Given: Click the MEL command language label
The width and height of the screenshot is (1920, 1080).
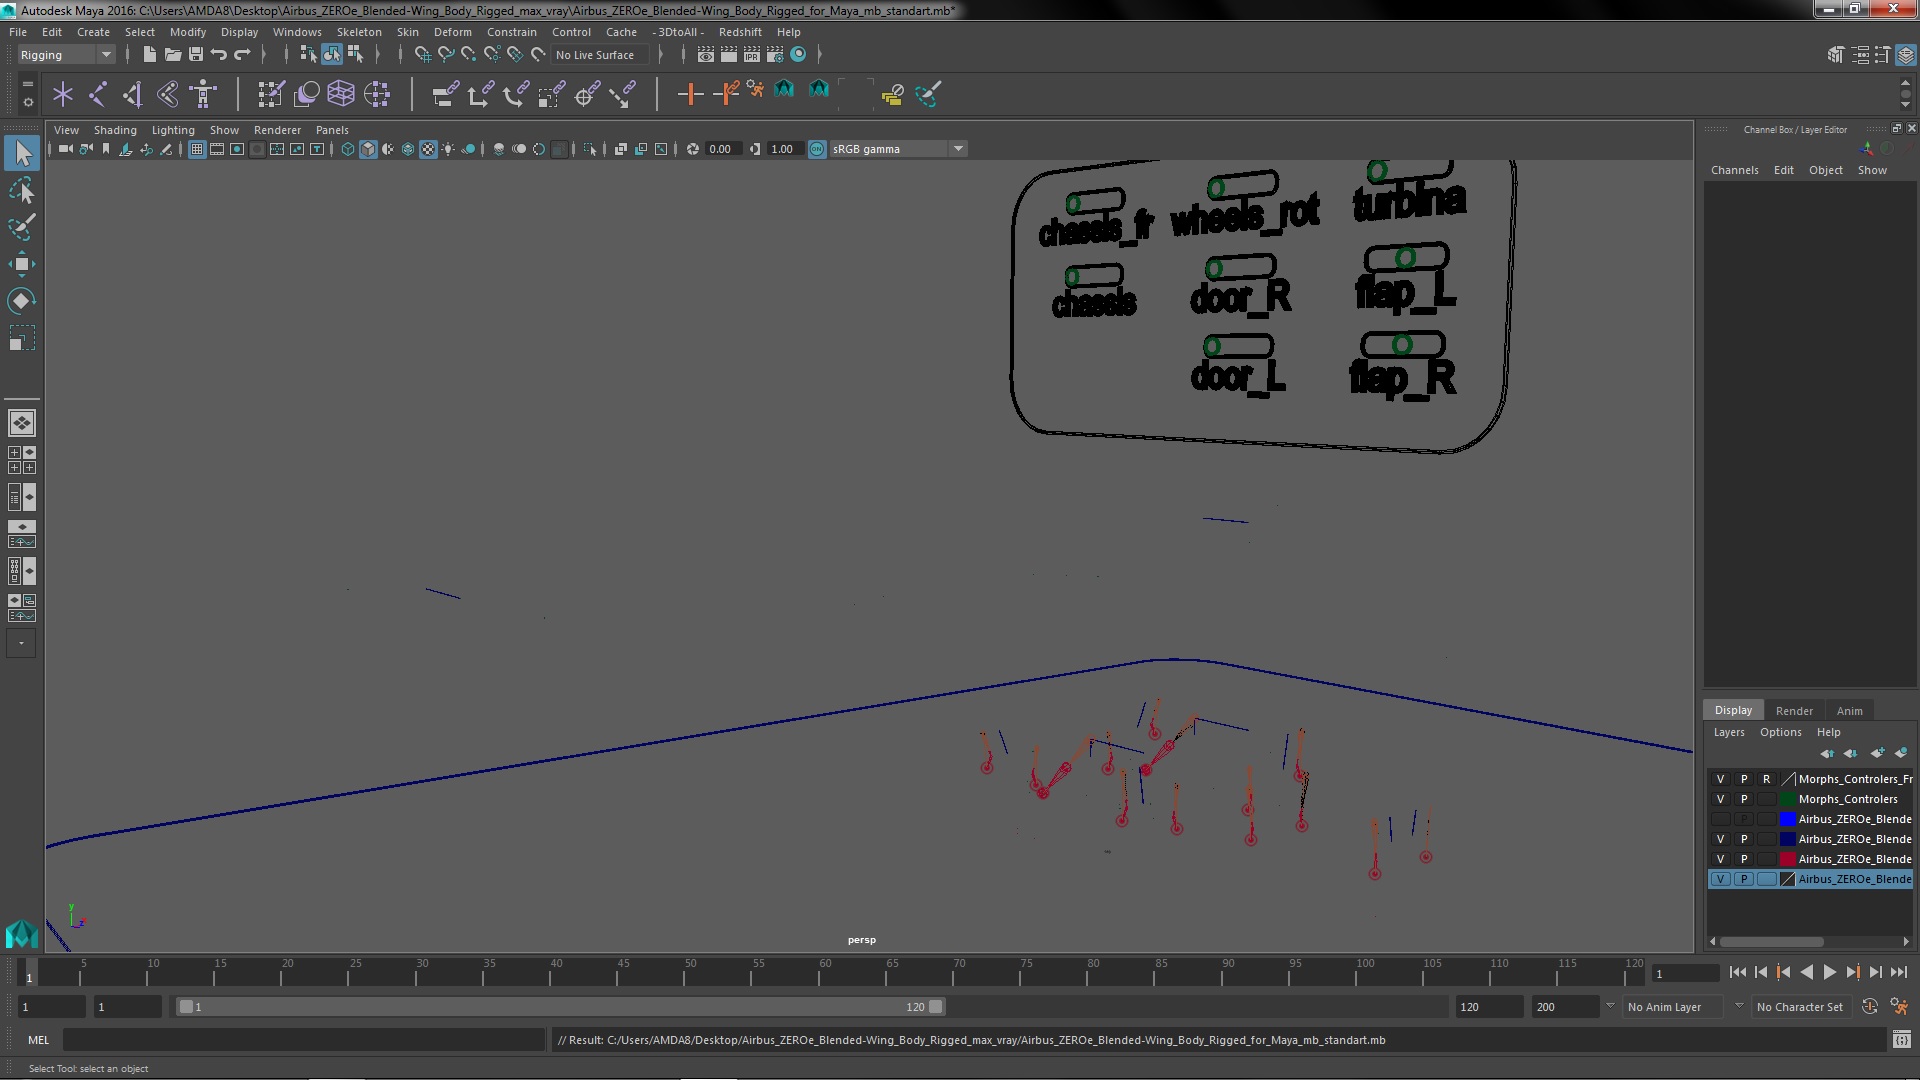Looking at the screenshot, I should point(38,1040).
